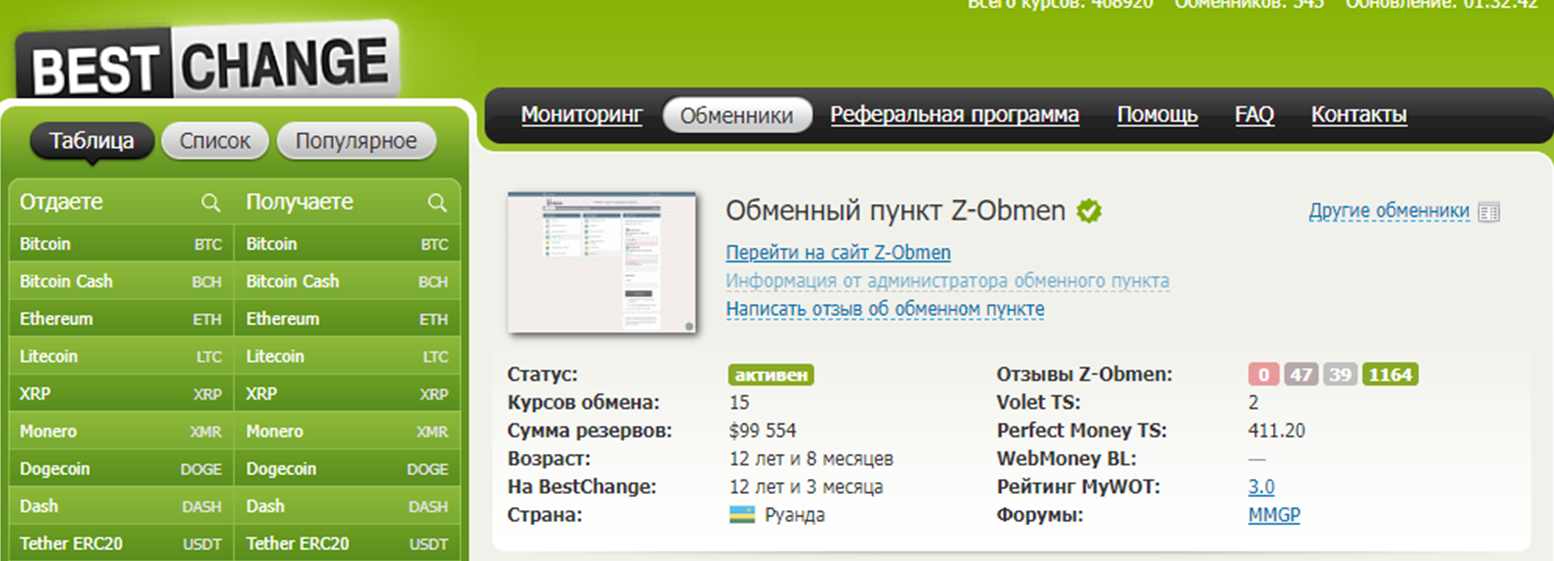Expand Информация от администратора обменного пункта
Screen dimensions: 1554x561
point(947,281)
